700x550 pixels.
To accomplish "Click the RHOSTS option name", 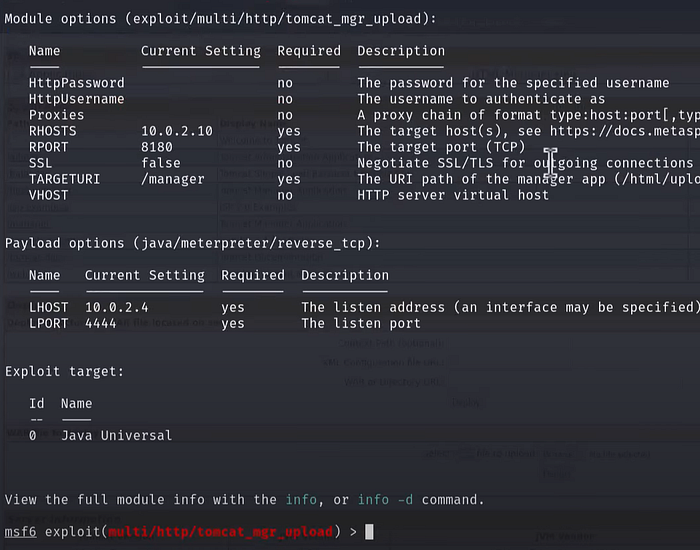I will coord(53,131).
